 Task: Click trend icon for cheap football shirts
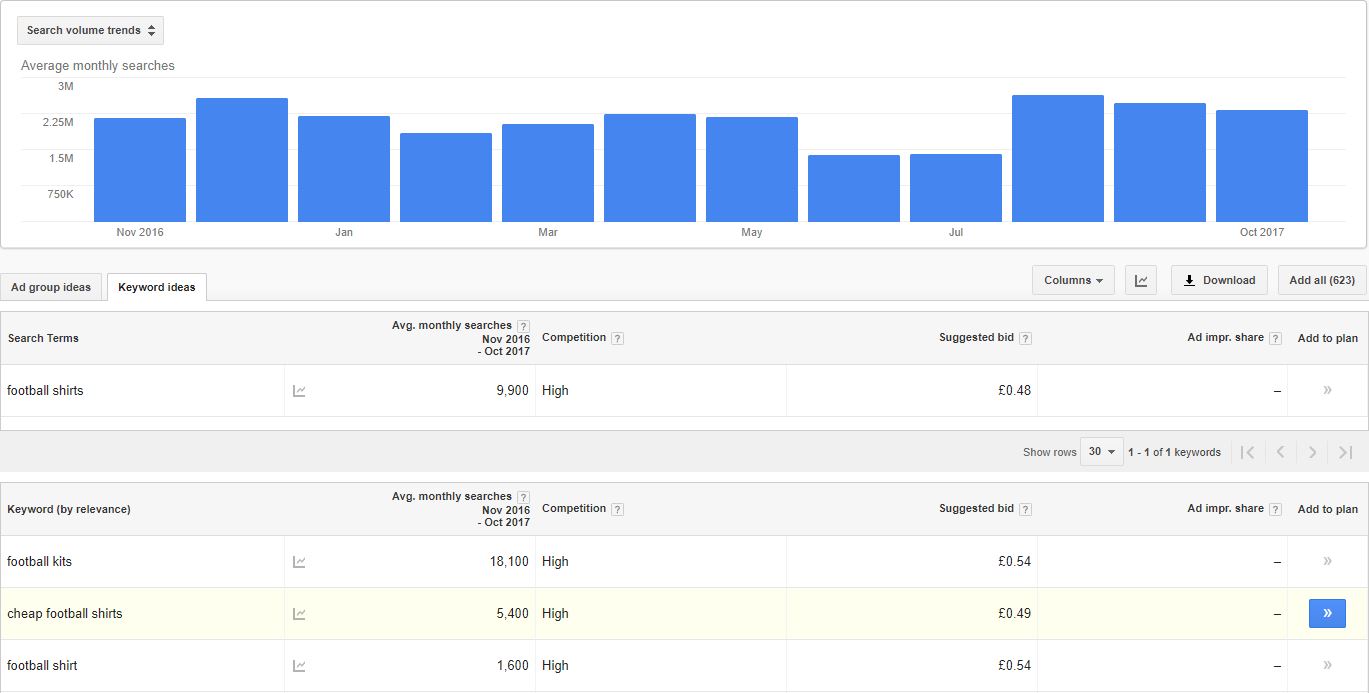(299, 614)
